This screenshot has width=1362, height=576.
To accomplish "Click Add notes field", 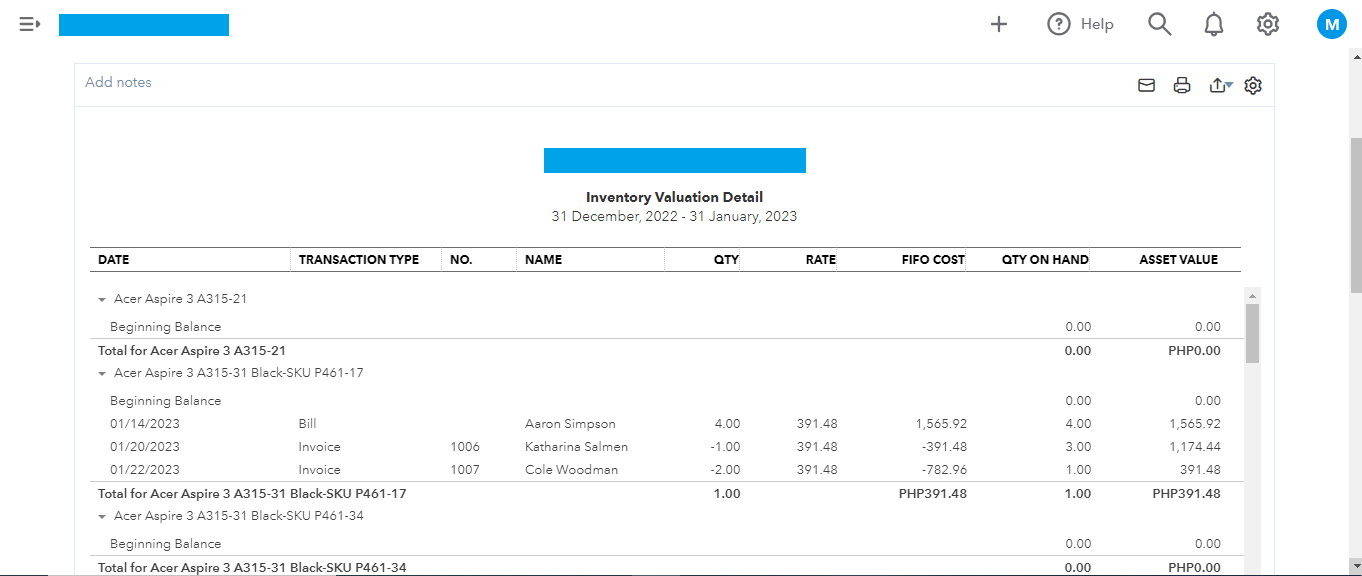I will point(119,82).
